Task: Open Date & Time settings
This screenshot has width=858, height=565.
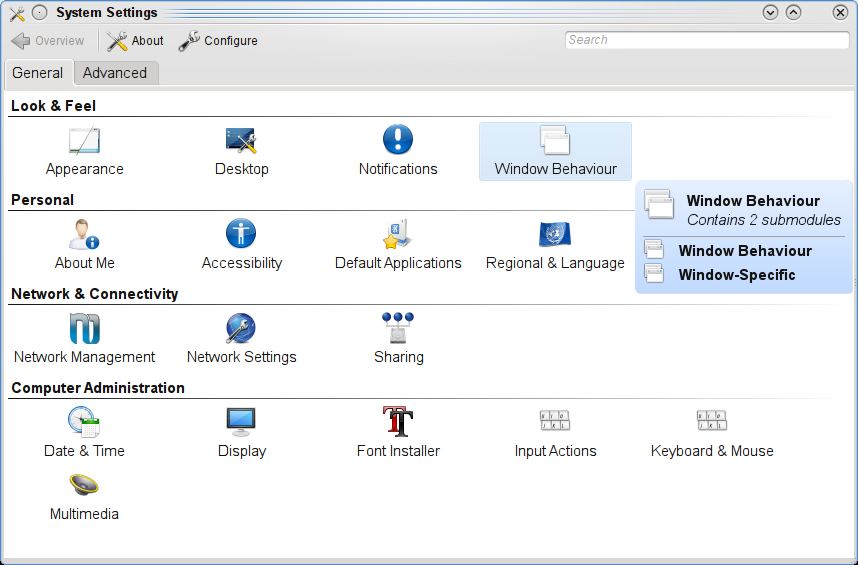Action: 84,433
